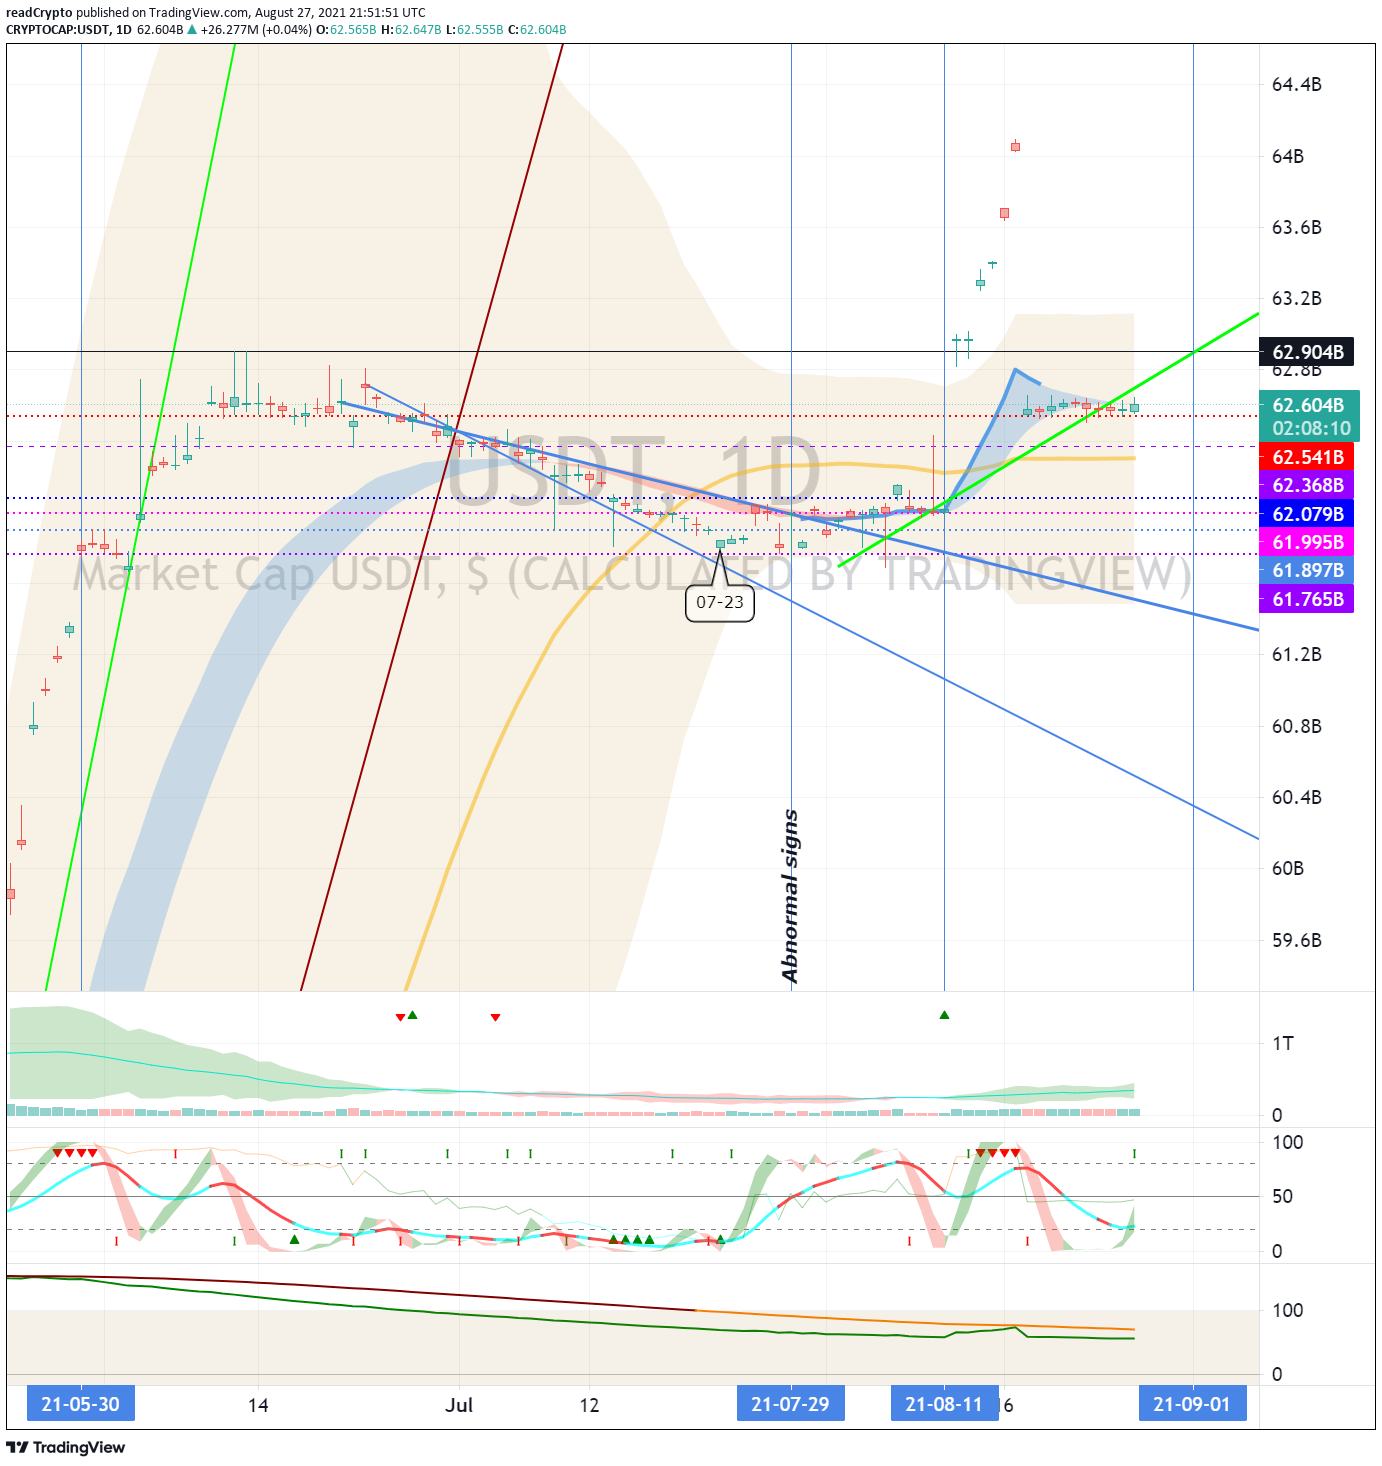
Task: Click the countdown 02:08:10 label
Action: pos(1310,428)
